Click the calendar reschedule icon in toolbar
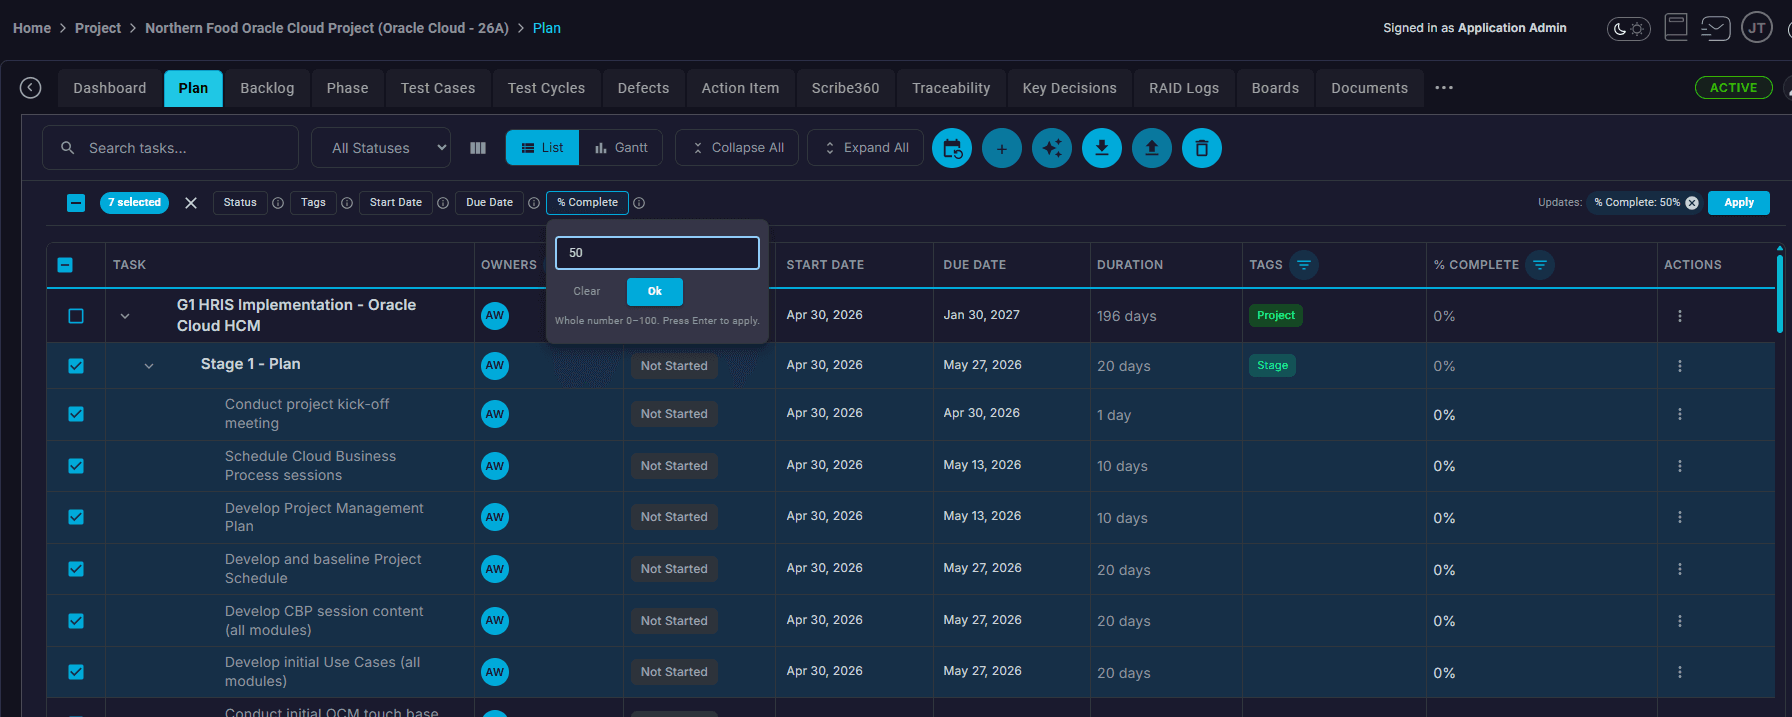 [x=952, y=148]
